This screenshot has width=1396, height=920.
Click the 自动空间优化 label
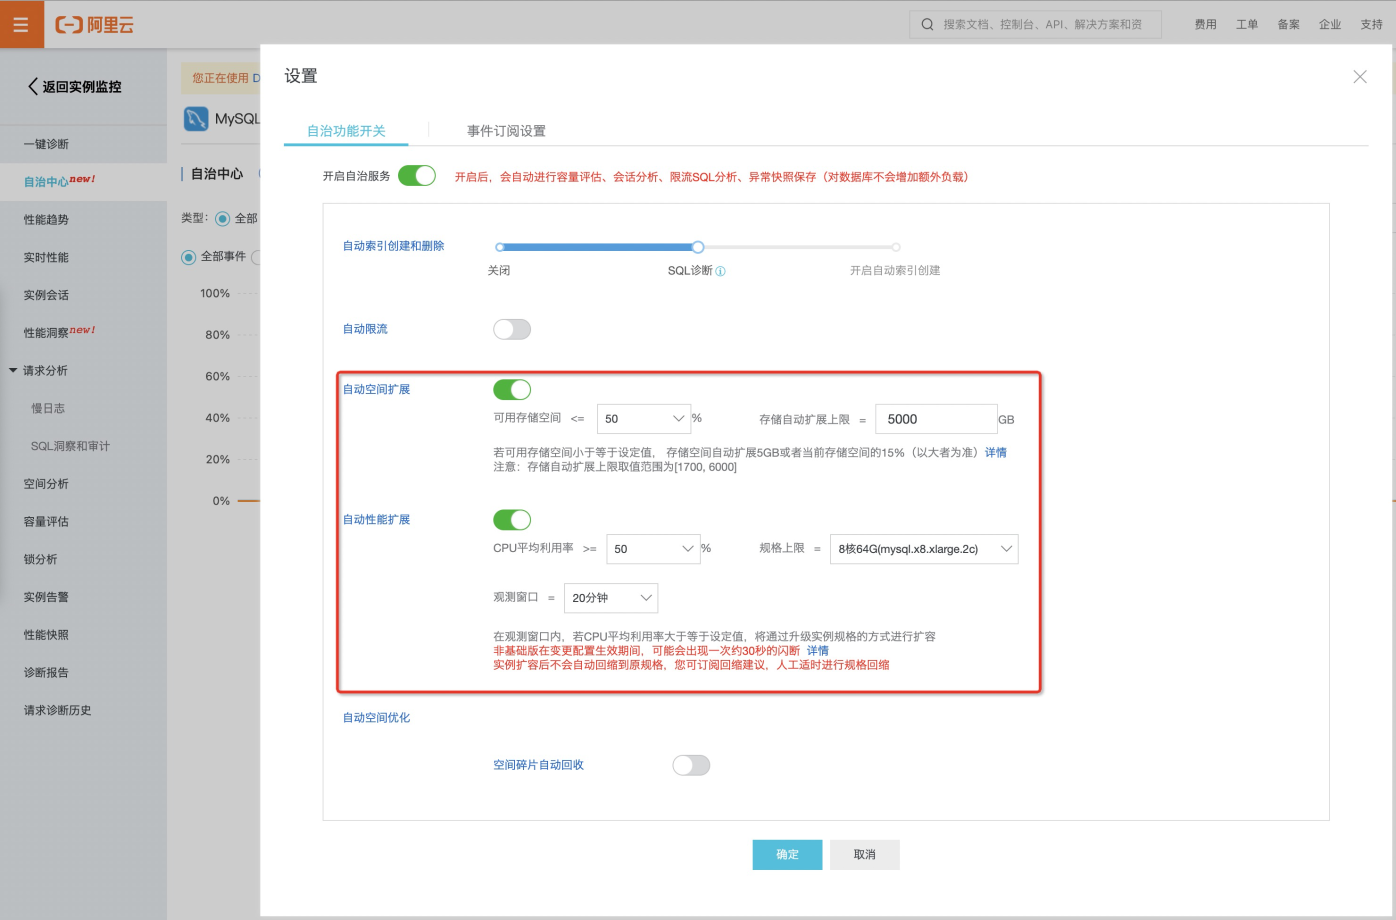point(377,718)
